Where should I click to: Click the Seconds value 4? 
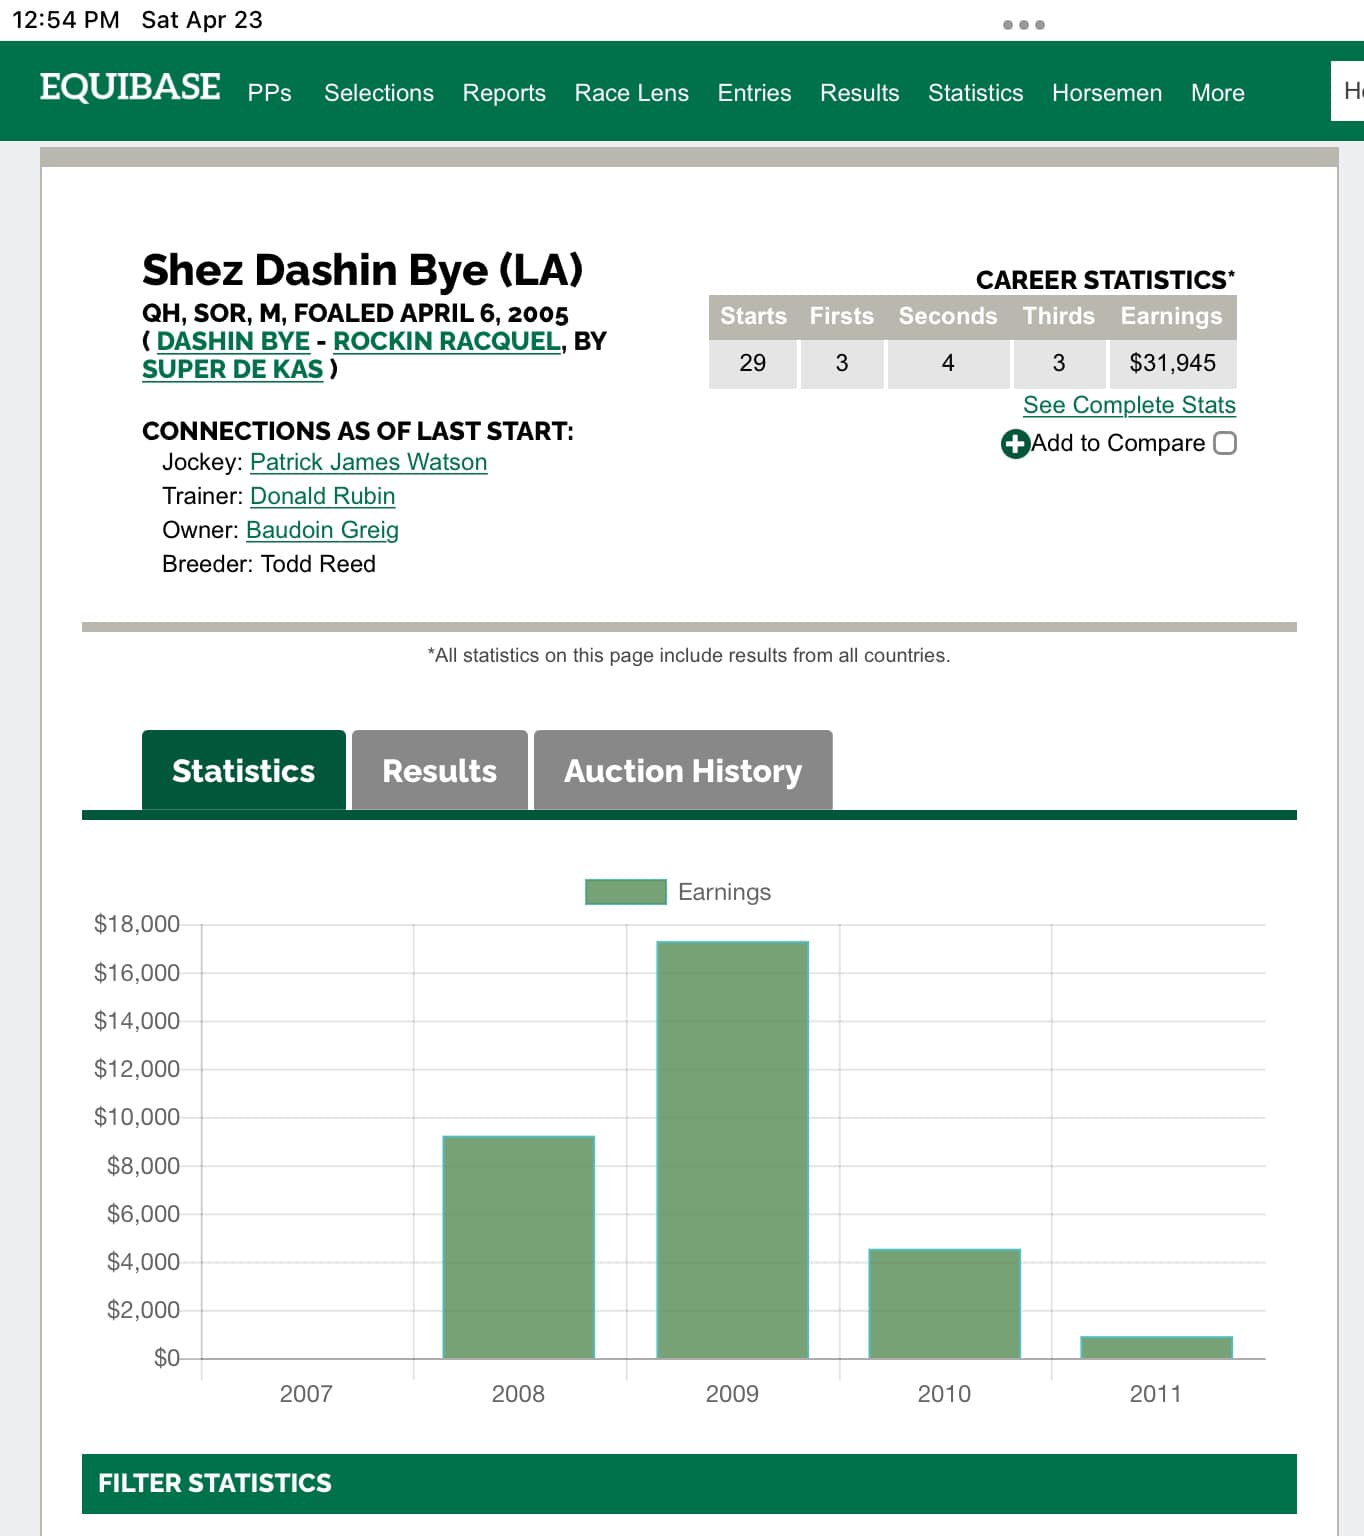click(948, 363)
